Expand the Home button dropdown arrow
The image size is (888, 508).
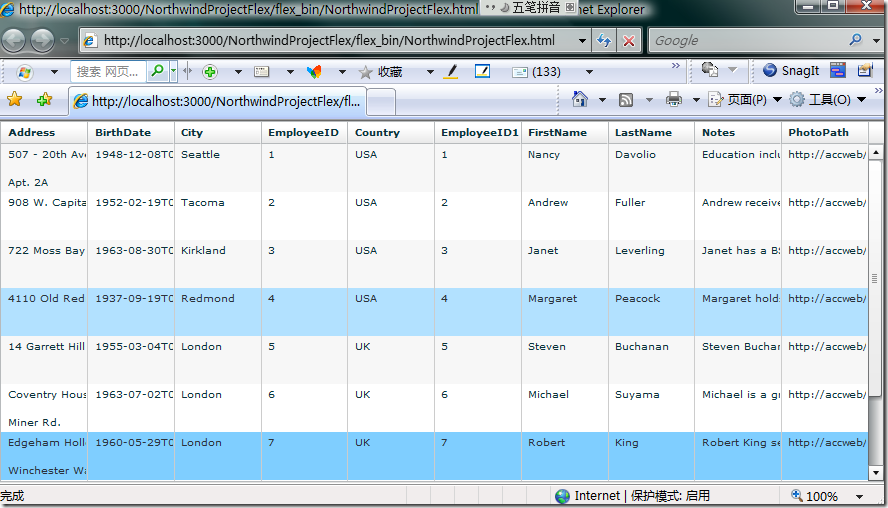[x=602, y=100]
